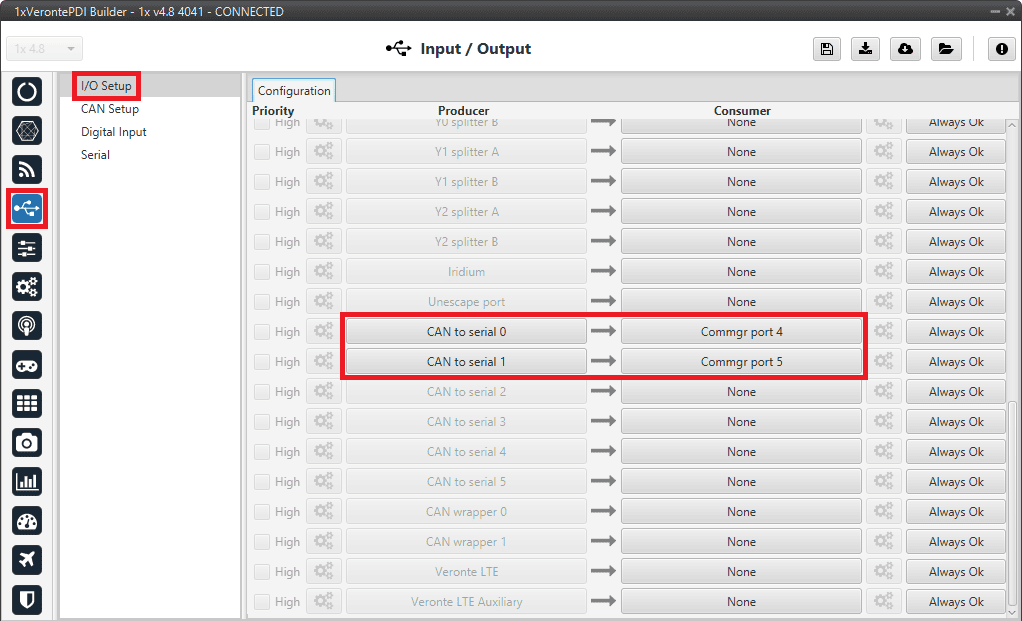
Task: Check High priority box for Veronte LTE row
Action: click(262, 572)
